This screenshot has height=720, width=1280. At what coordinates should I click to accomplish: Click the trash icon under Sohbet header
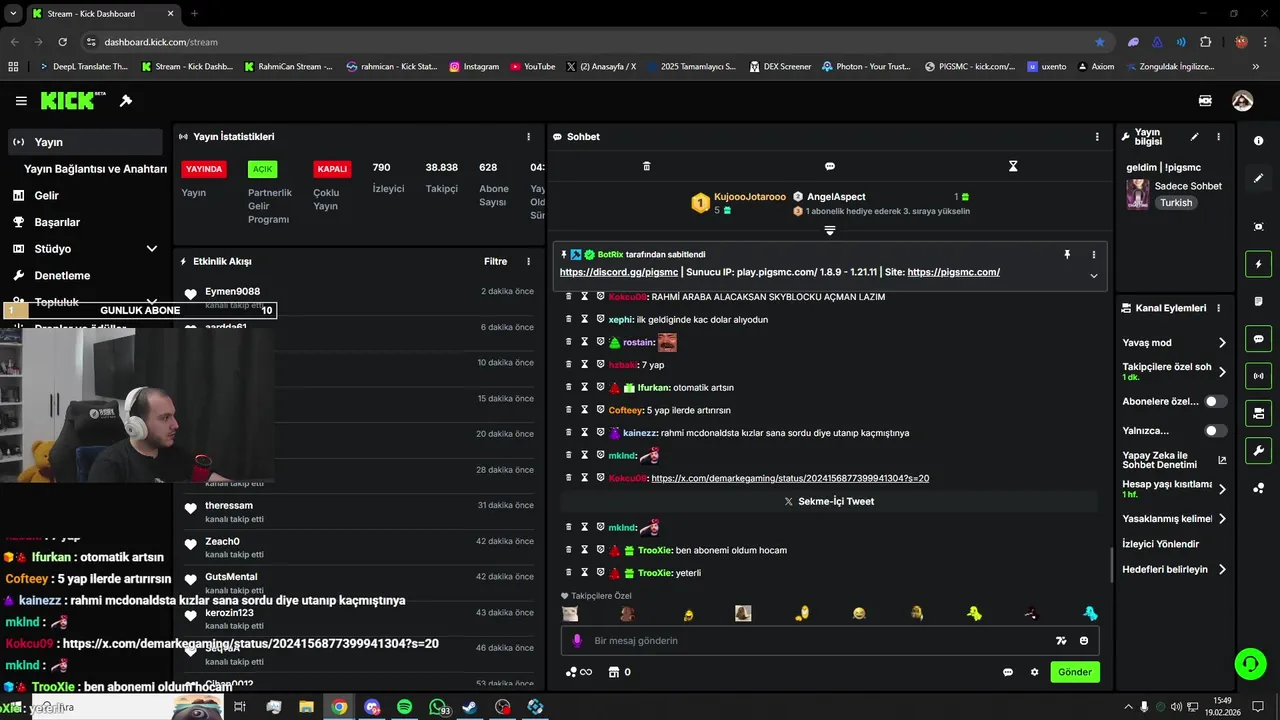click(x=646, y=166)
